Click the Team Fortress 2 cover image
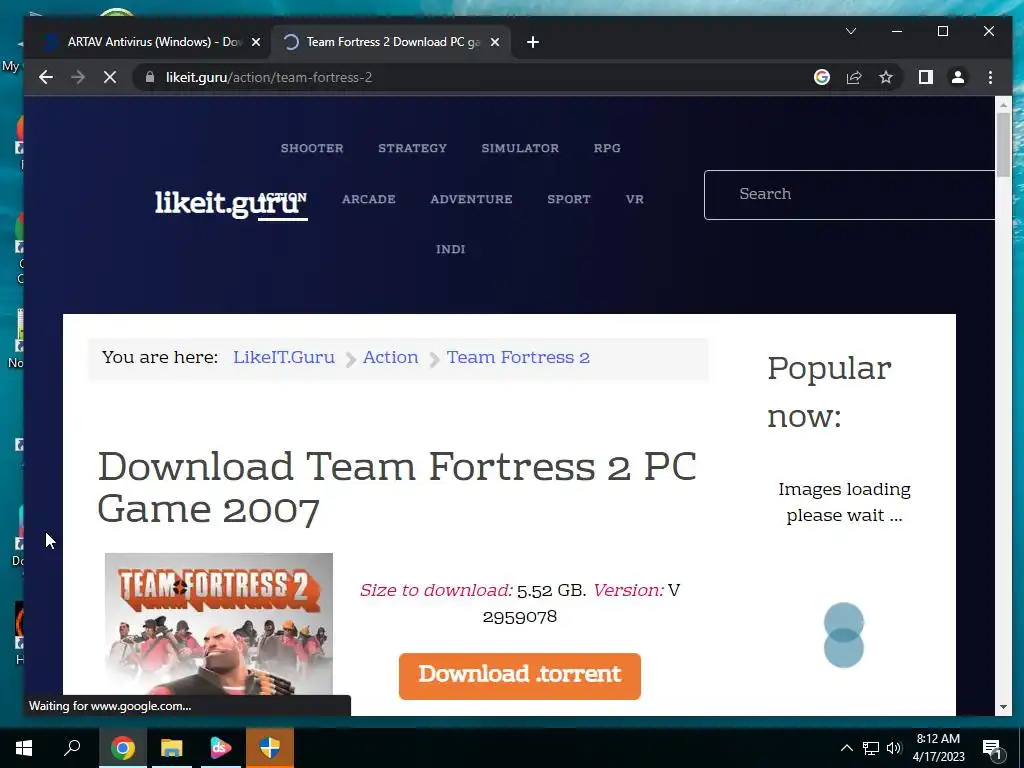The height and width of the screenshot is (768, 1024). (x=219, y=624)
